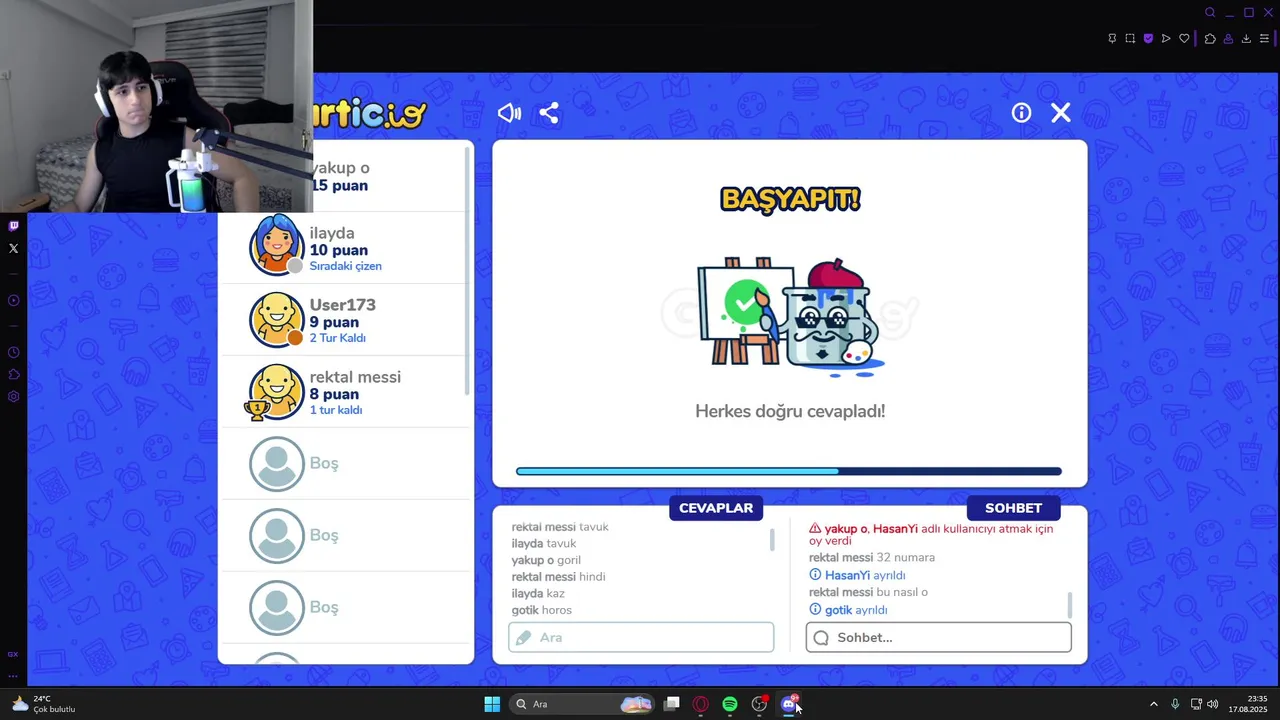
Task: Click 'gotik ayrıldı' chat notice
Action: 849,610
